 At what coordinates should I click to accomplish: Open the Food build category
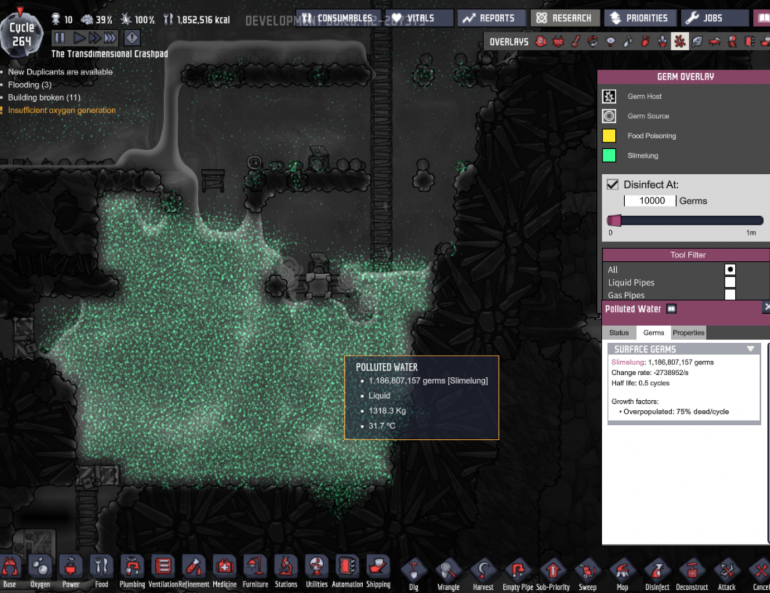point(102,571)
